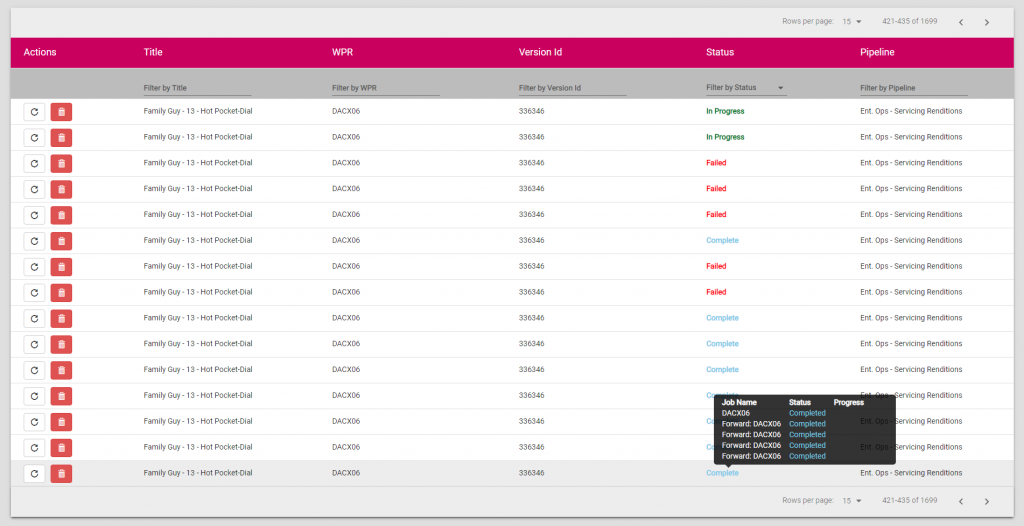This screenshot has width=1024, height=526.
Task: Go to previous page using bottom arrow
Action: (x=961, y=501)
